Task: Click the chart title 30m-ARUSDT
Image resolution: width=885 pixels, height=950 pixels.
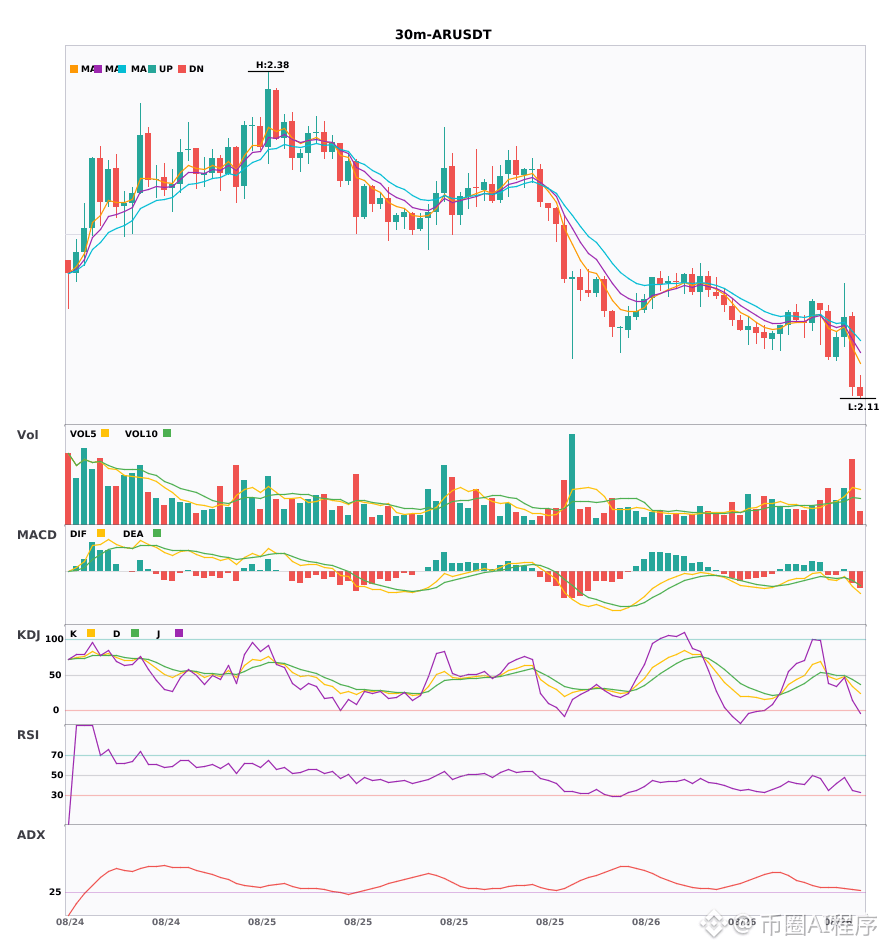Action: (x=443, y=35)
